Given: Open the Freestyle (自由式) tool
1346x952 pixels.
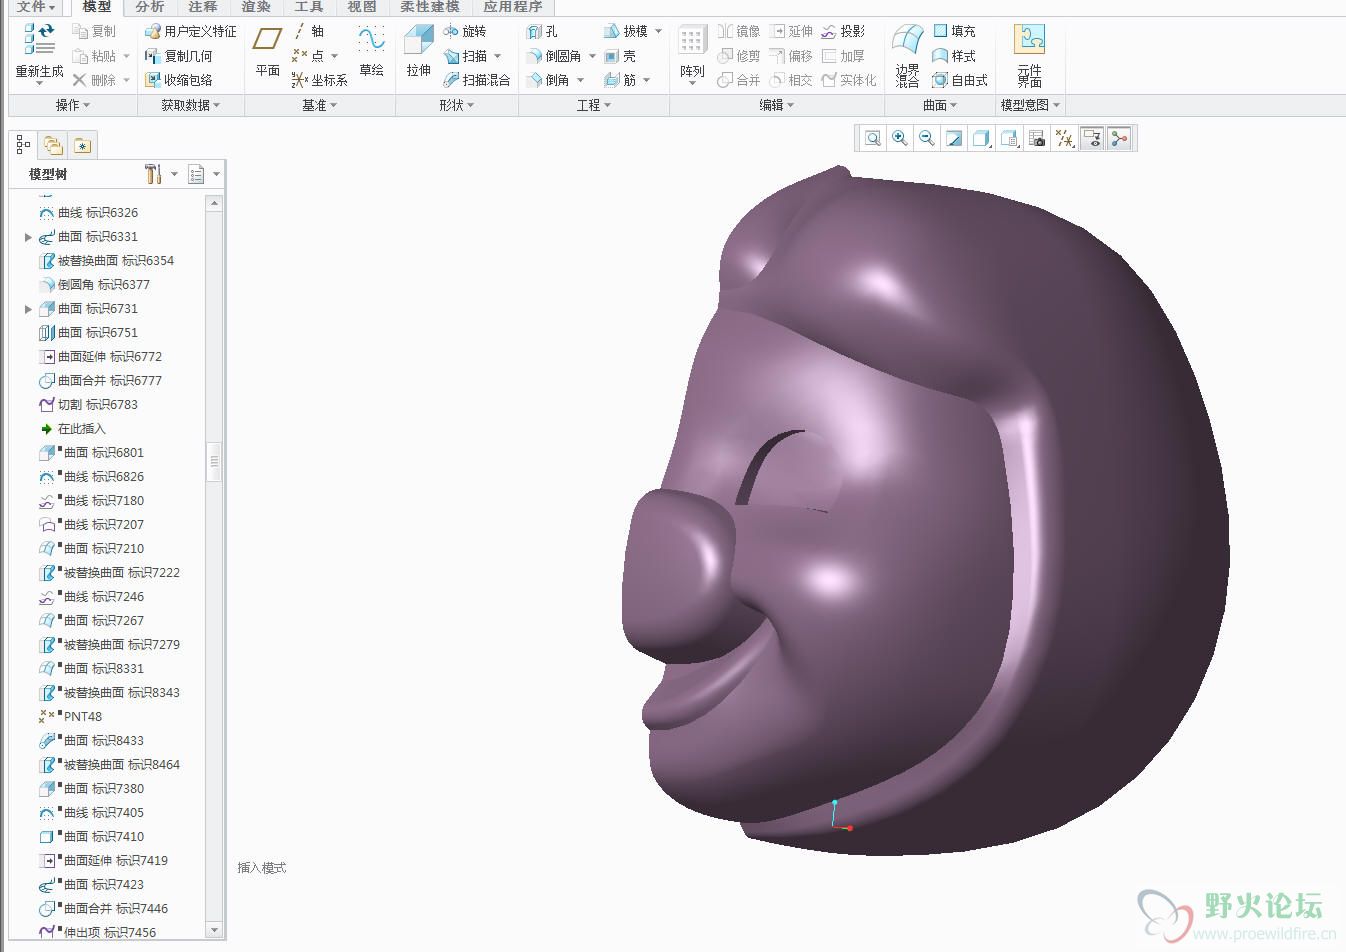Looking at the screenshot, I should point(959,80).
